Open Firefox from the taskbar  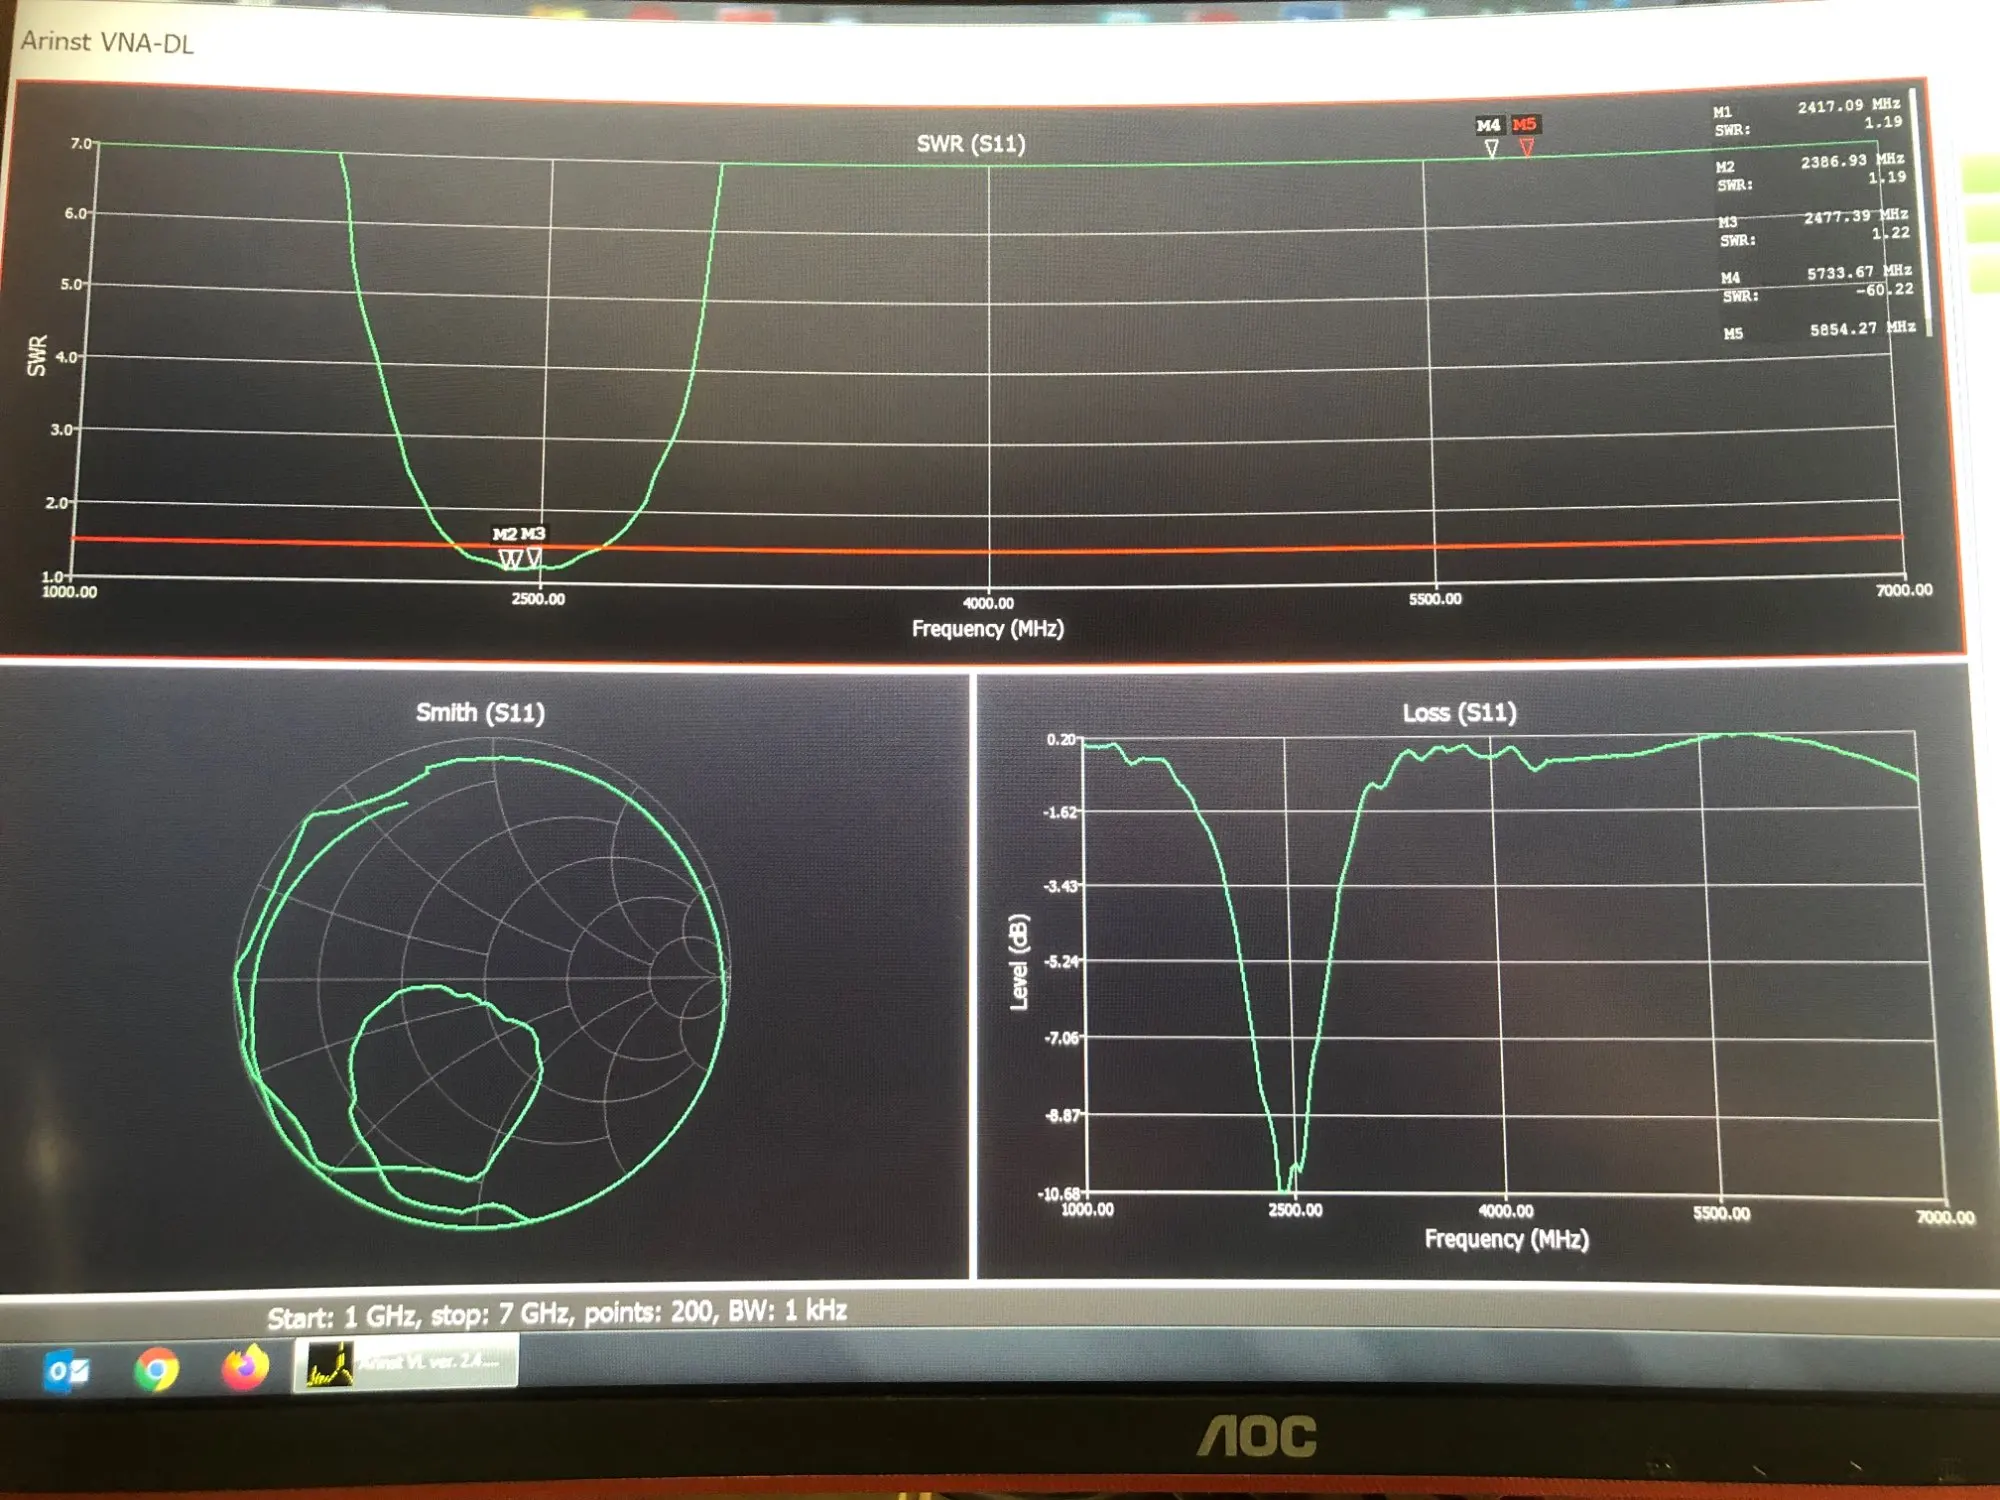click(244, 1367)
